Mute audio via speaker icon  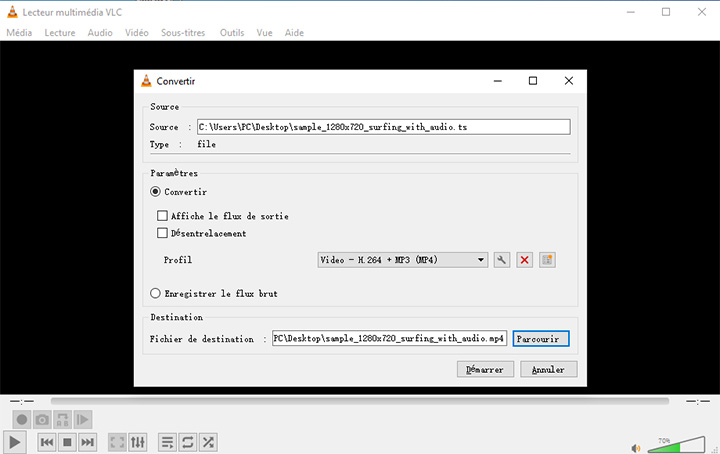pyautogui.click(x=636, y=448)
